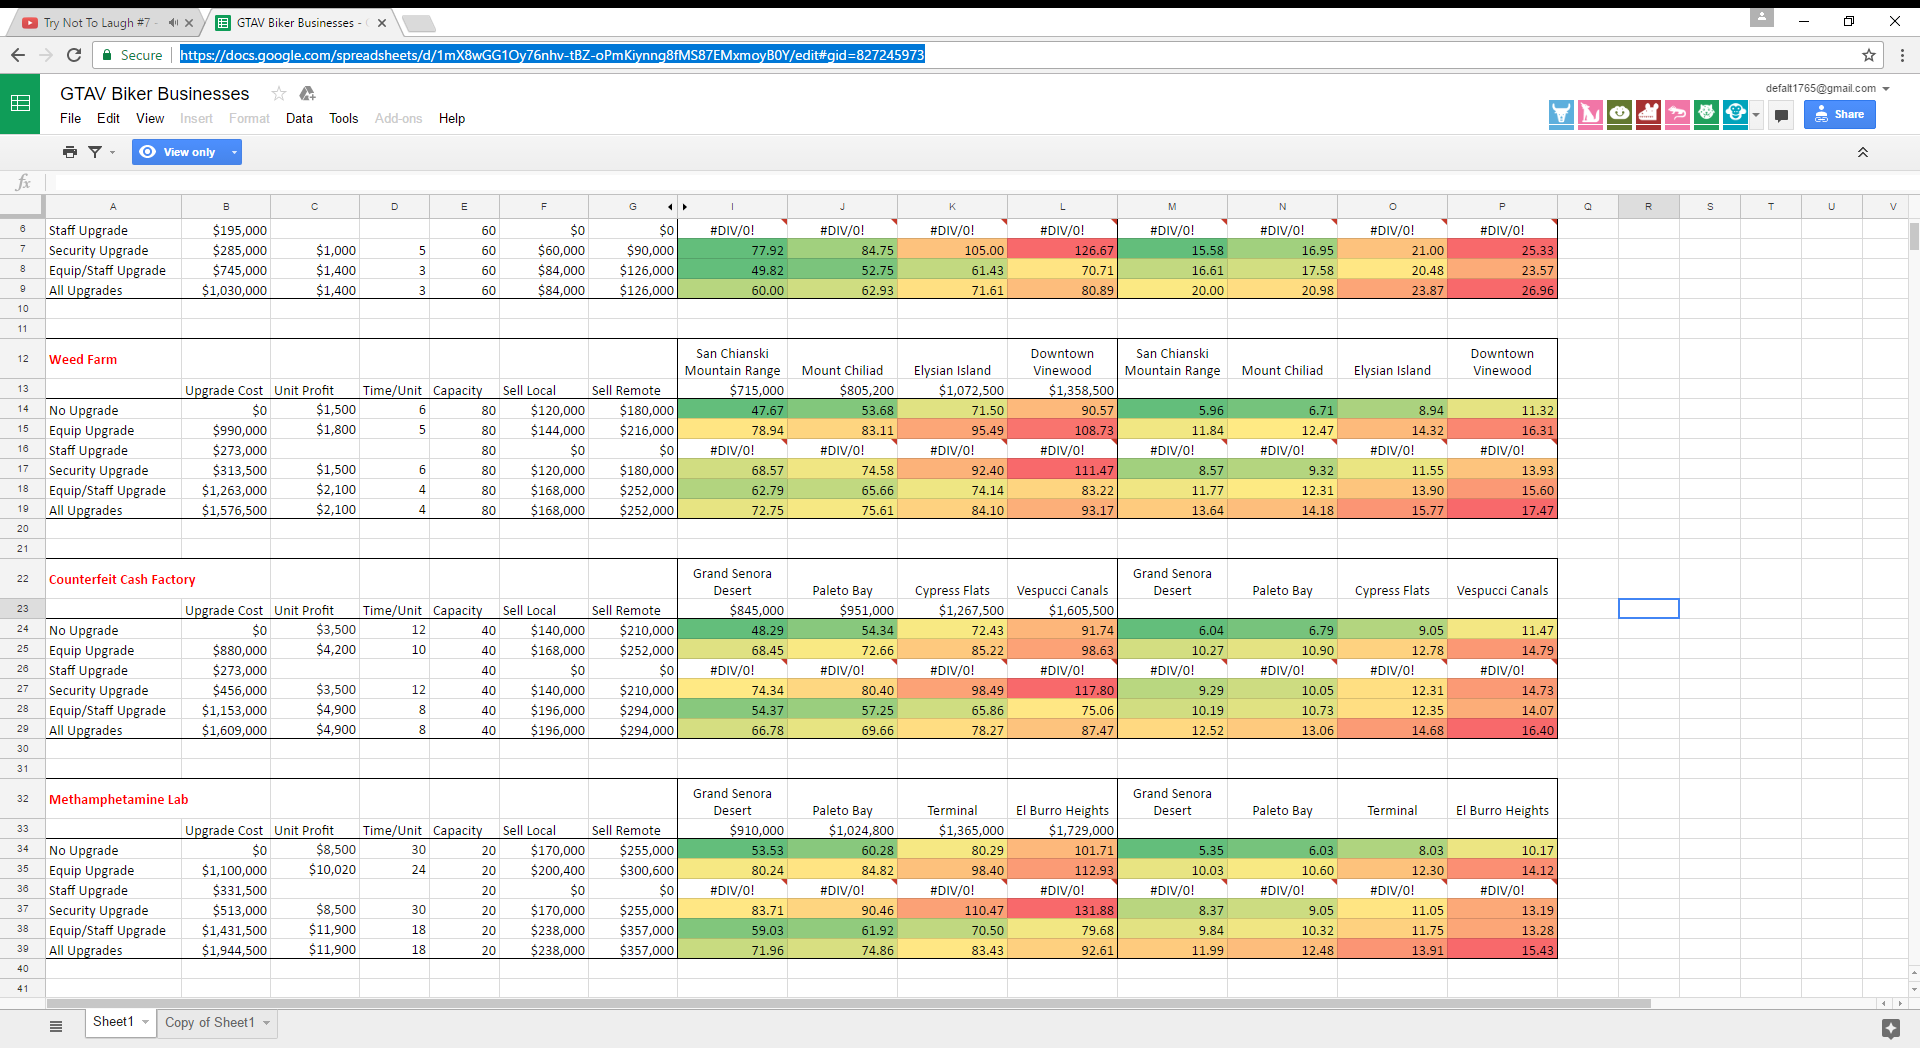Viewport: 1920px width, 1048px height.
Task: Click the greyed-out Insert menu
Action: [196, 118]
